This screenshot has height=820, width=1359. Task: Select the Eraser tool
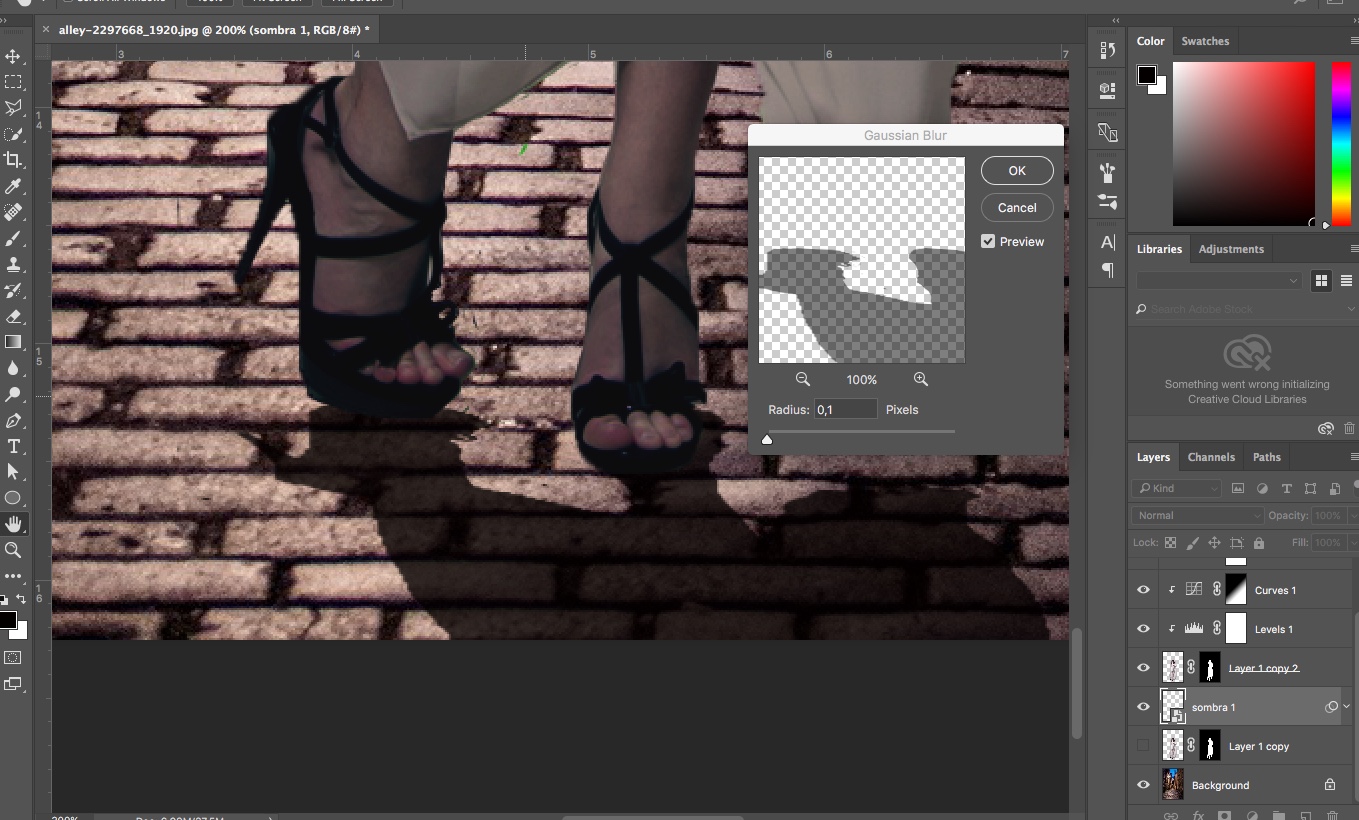(13, 316)
